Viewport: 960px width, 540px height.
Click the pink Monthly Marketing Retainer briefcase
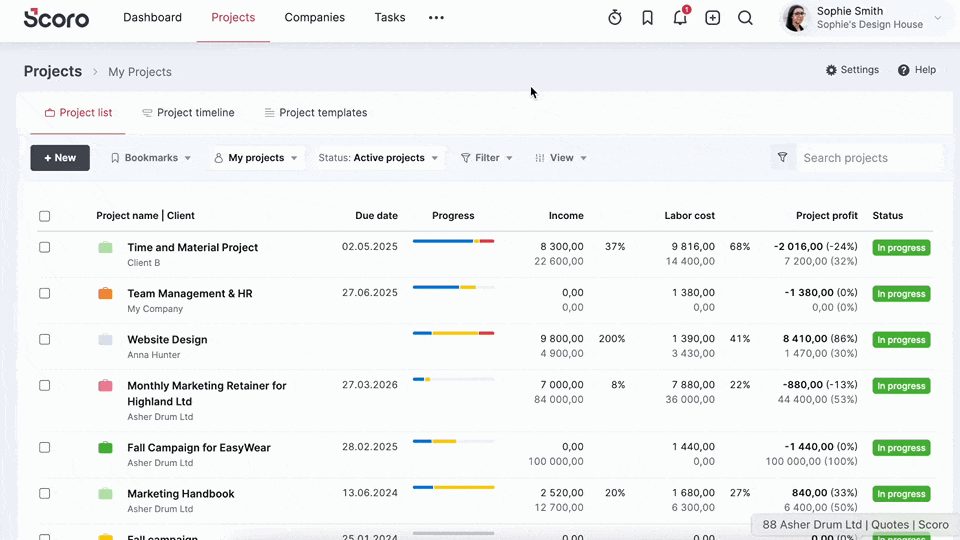(105, 386)
